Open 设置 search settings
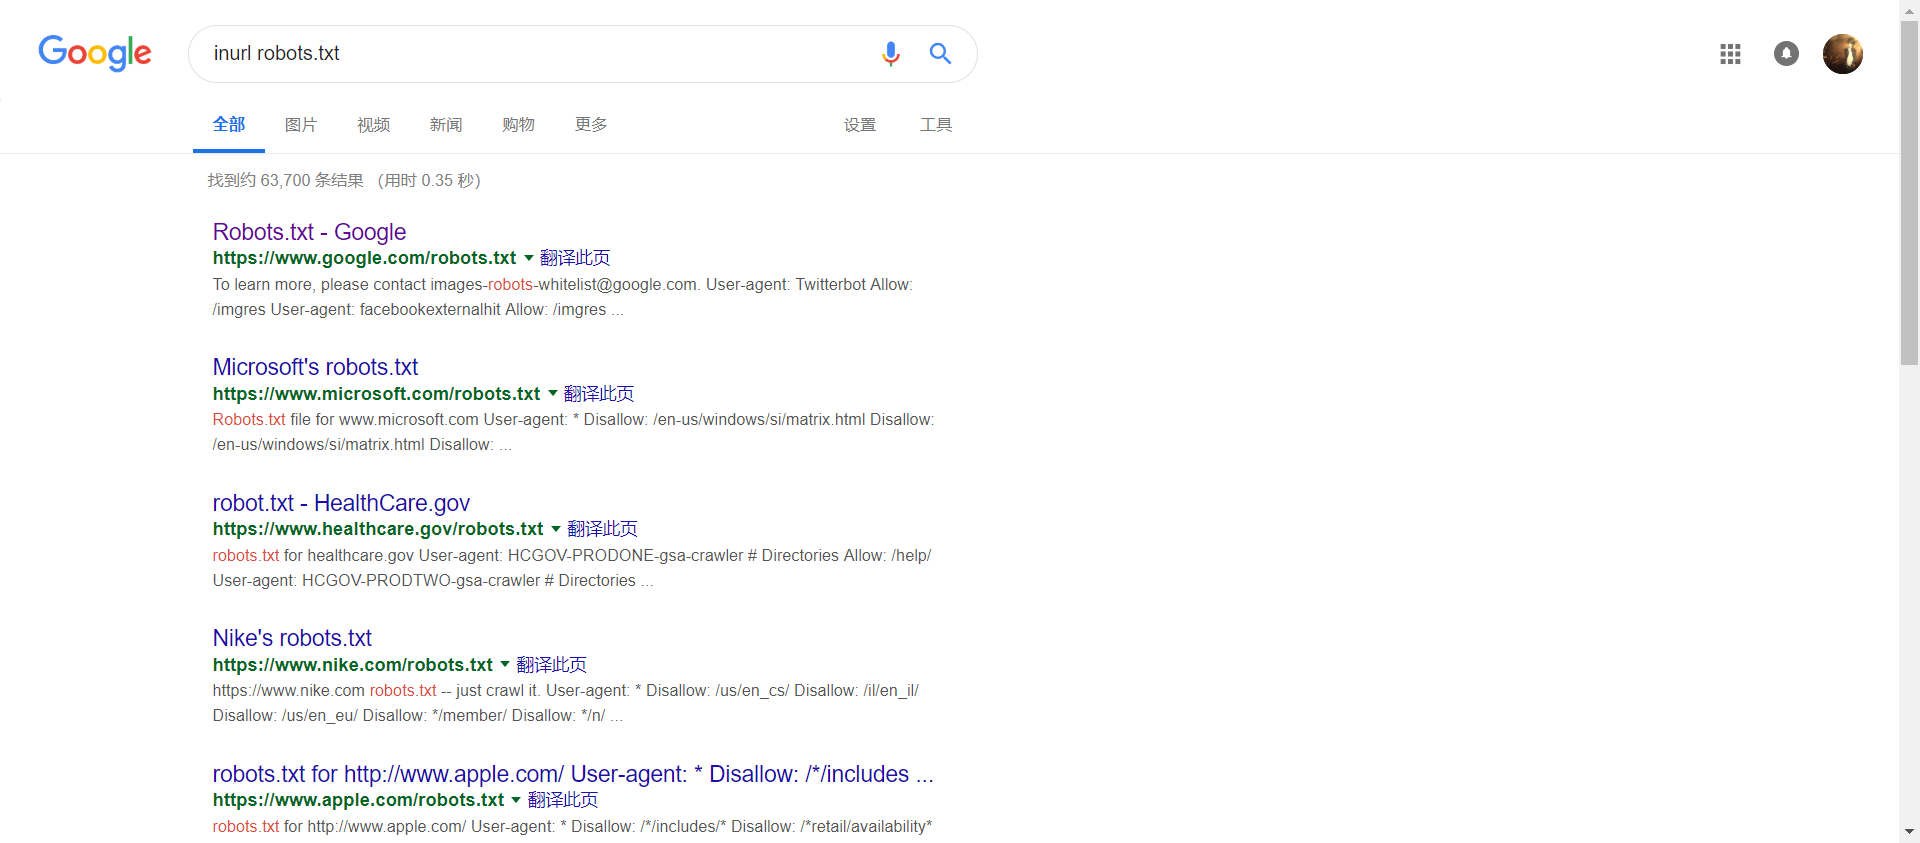This screenshot has width=1920, height=843. tap(860, 124)
